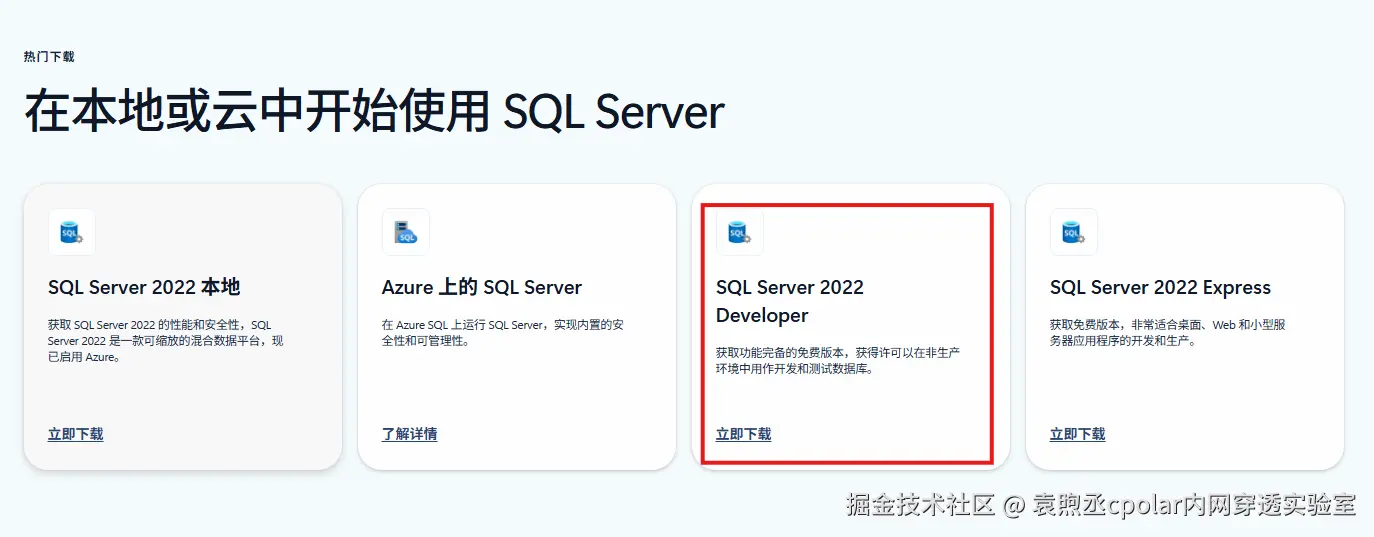This screenshot has height=537, width=1374.
Task: Click 立即下载 under SQL Server 2022 Developer
Action: tap(743, 434)
